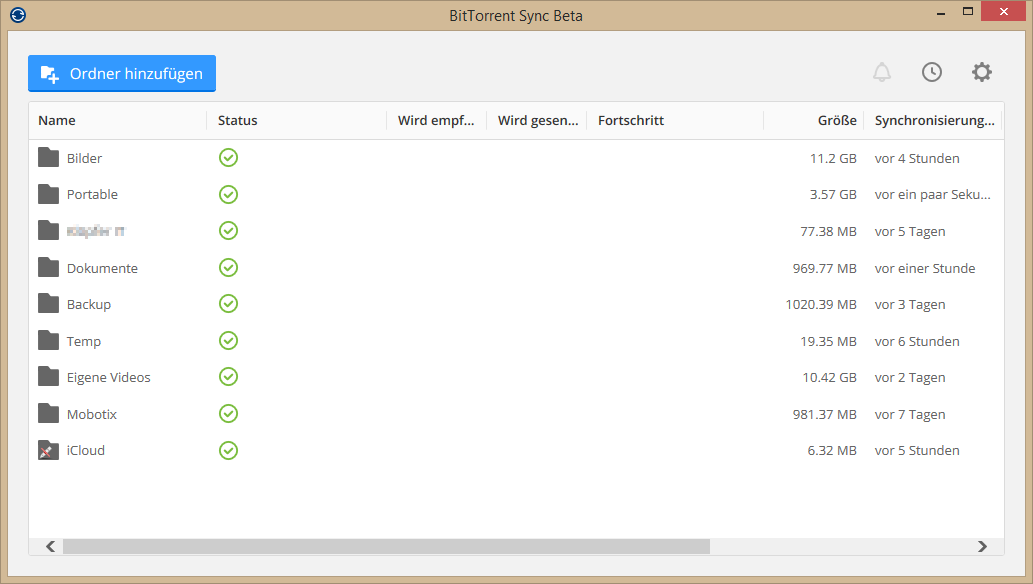The height and width of the screenshot is (584, 1033).
Task: Select the Mobotix folder name
Action: tap(92, 415)
